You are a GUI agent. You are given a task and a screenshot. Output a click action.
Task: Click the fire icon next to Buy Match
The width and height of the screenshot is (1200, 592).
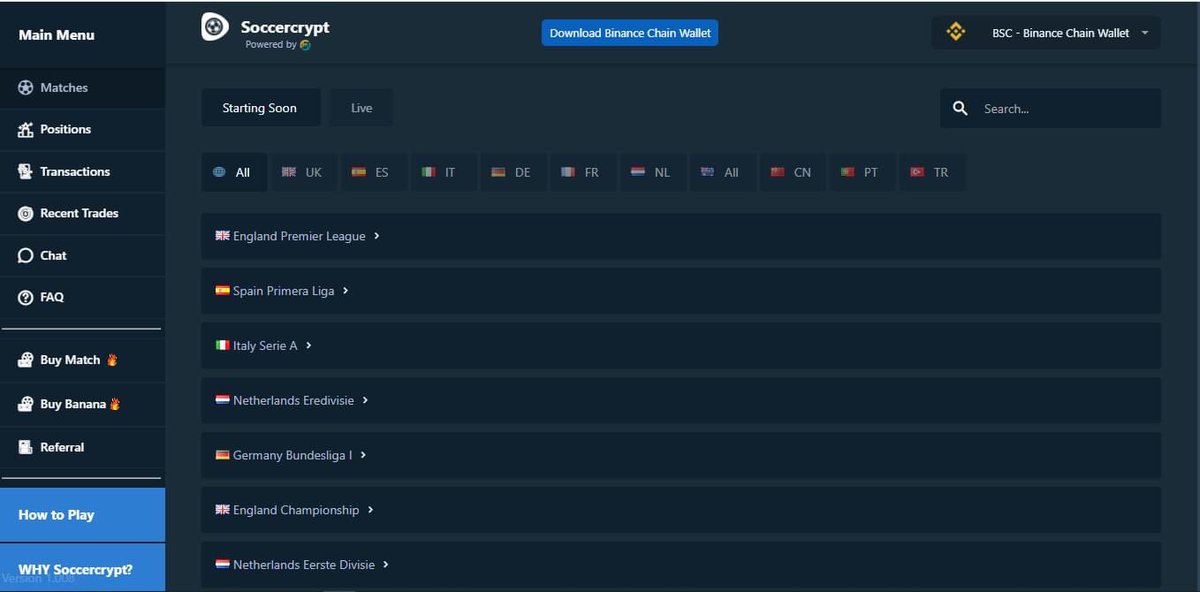(112, 360)
